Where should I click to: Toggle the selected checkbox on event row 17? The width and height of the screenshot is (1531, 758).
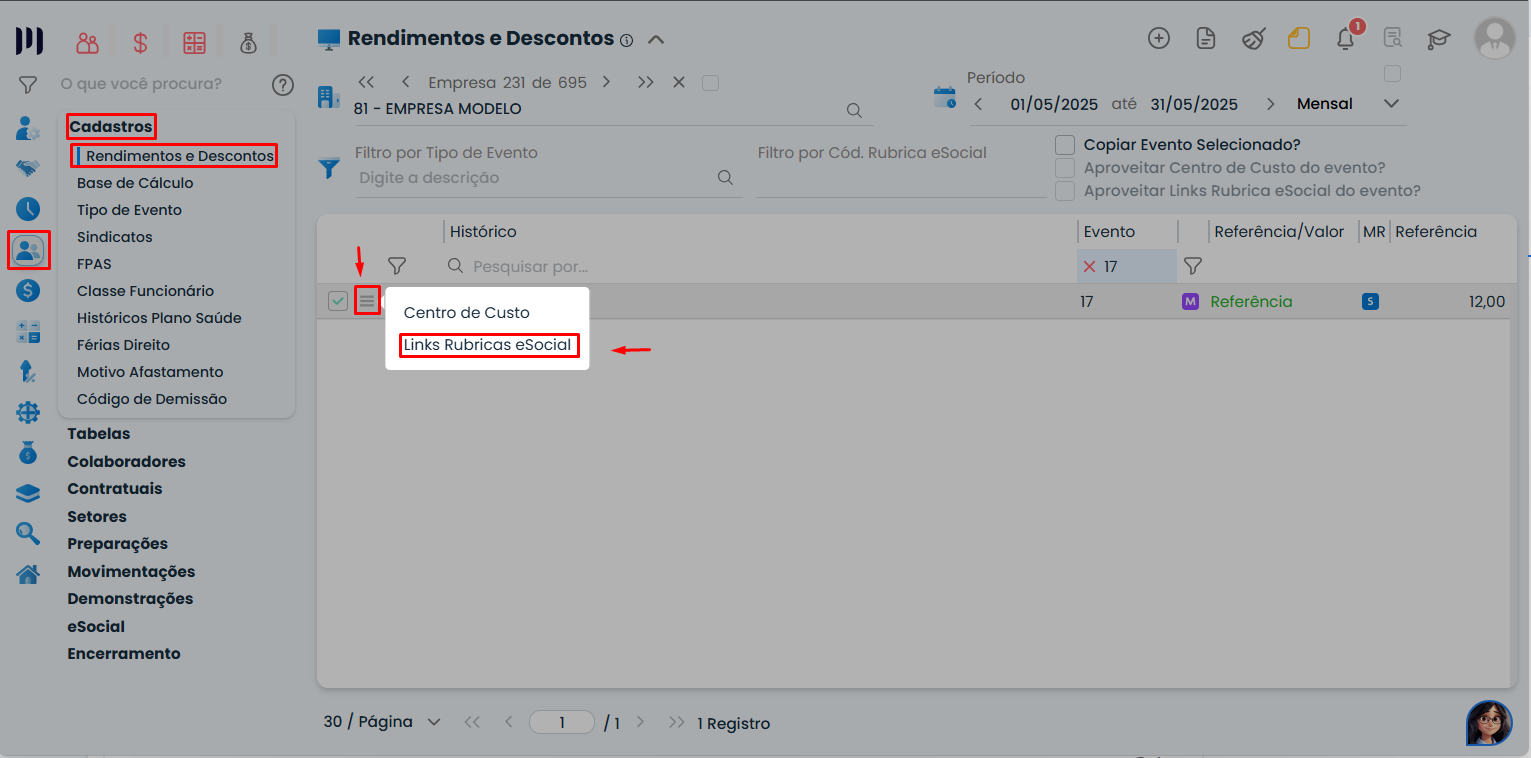[338, 300]
